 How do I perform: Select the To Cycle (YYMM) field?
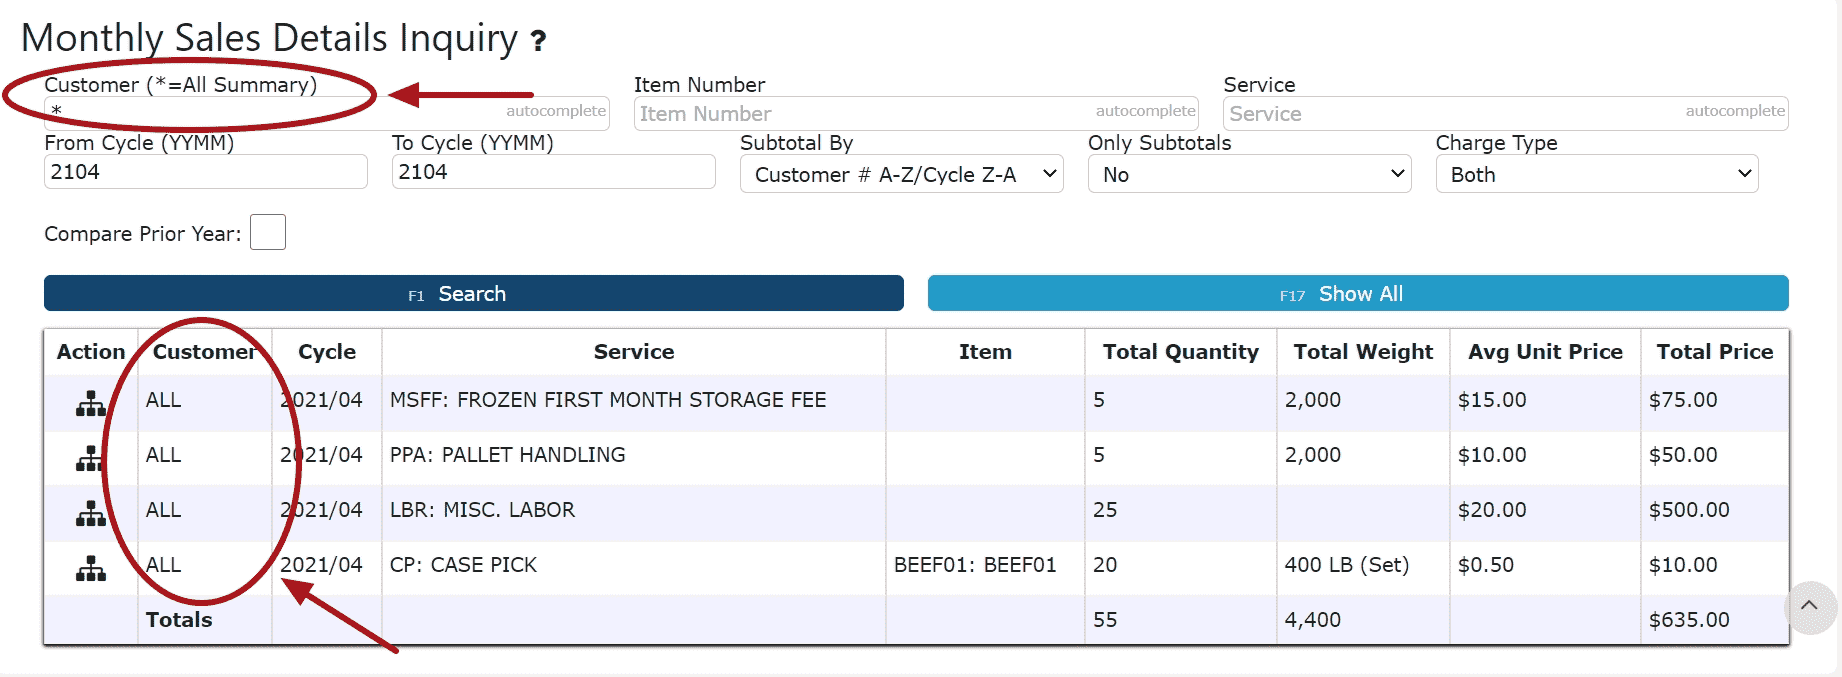click(x=553, y=172)
